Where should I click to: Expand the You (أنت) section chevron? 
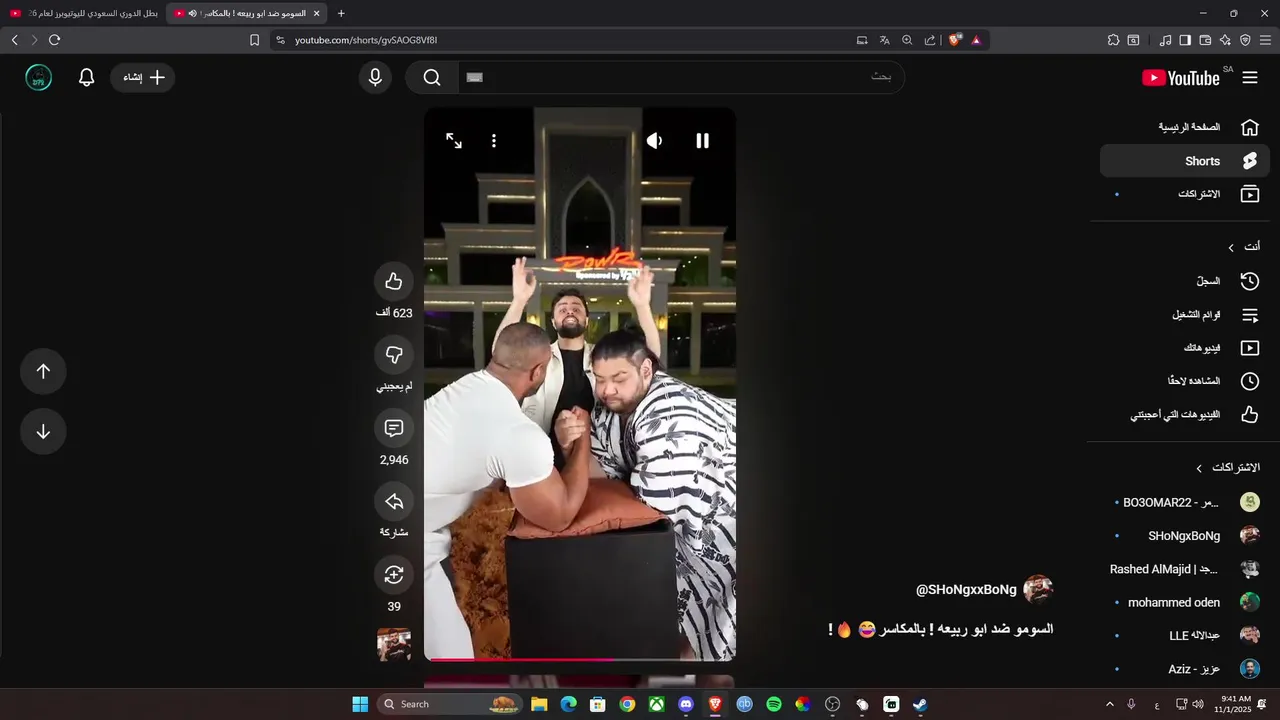tap(1231, 247)
